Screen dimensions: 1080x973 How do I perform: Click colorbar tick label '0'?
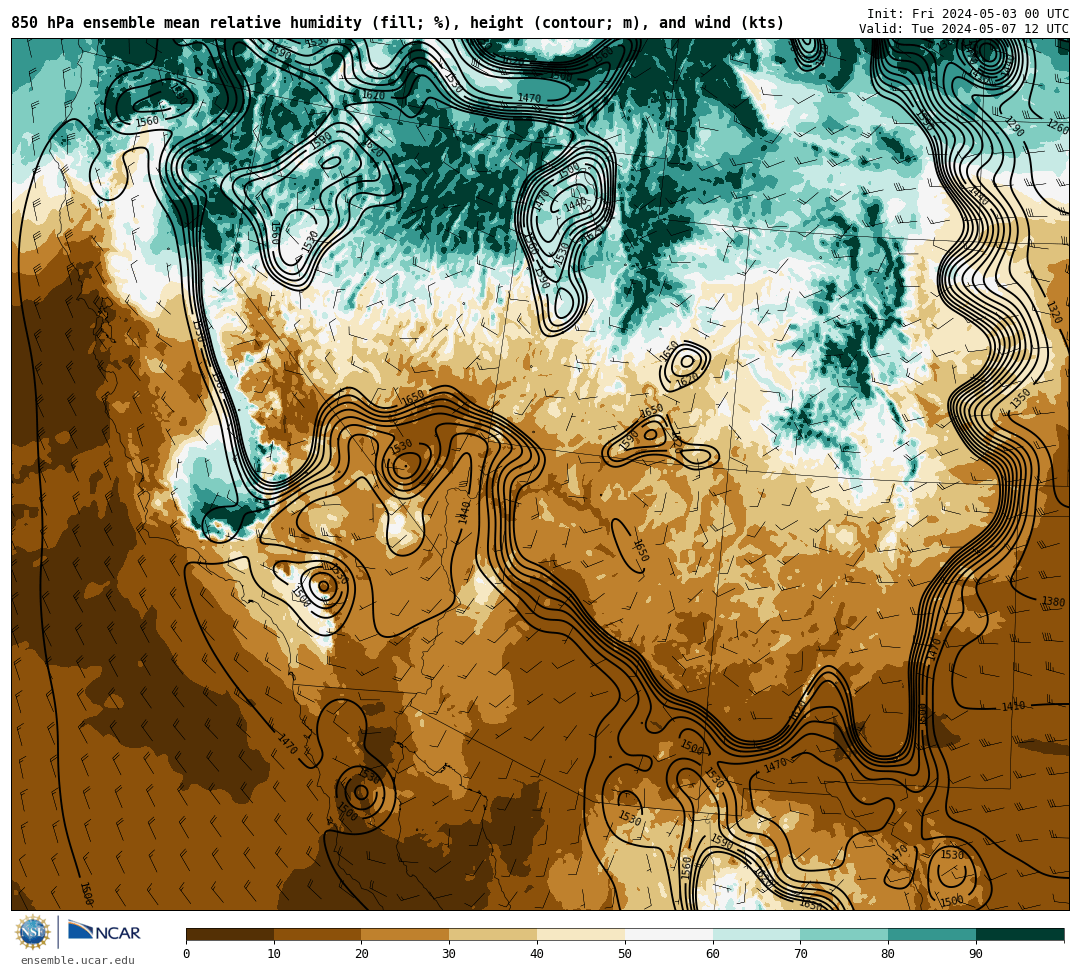187,954
